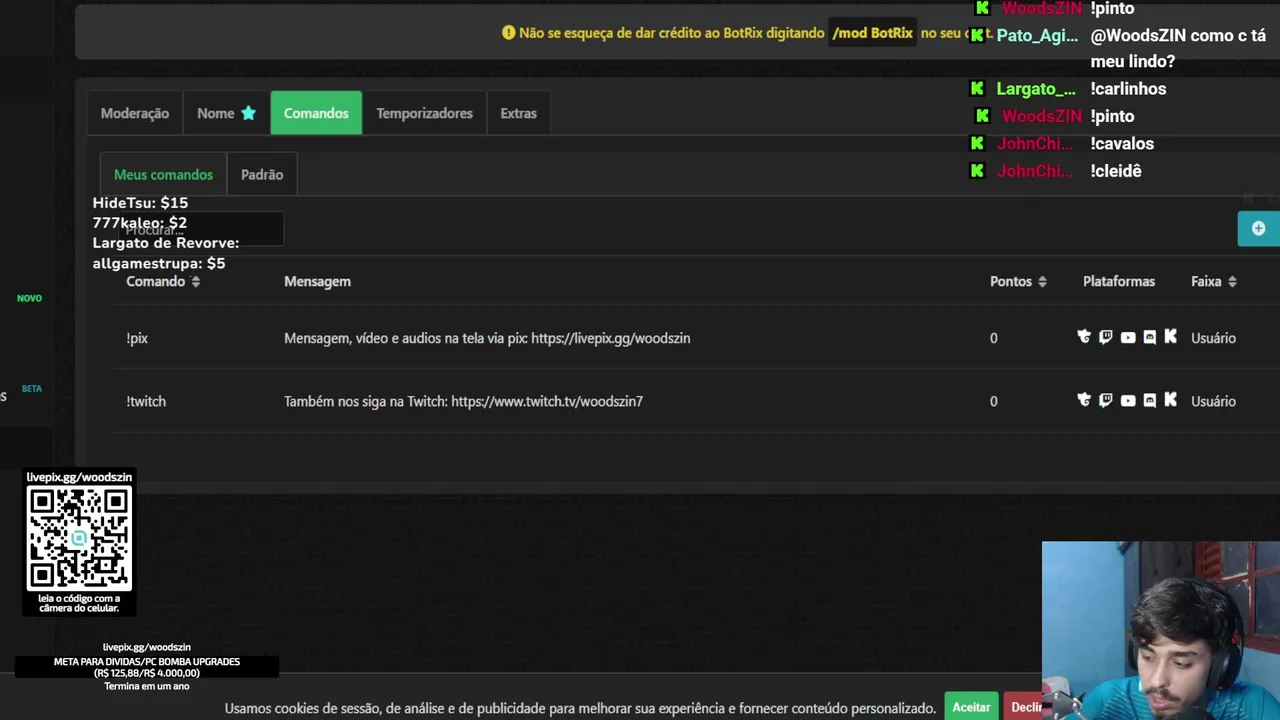This screenshot has height=720, width=1280.
Task: Click the Usuário value in the !twitch row
Action: coord(1213,401)
